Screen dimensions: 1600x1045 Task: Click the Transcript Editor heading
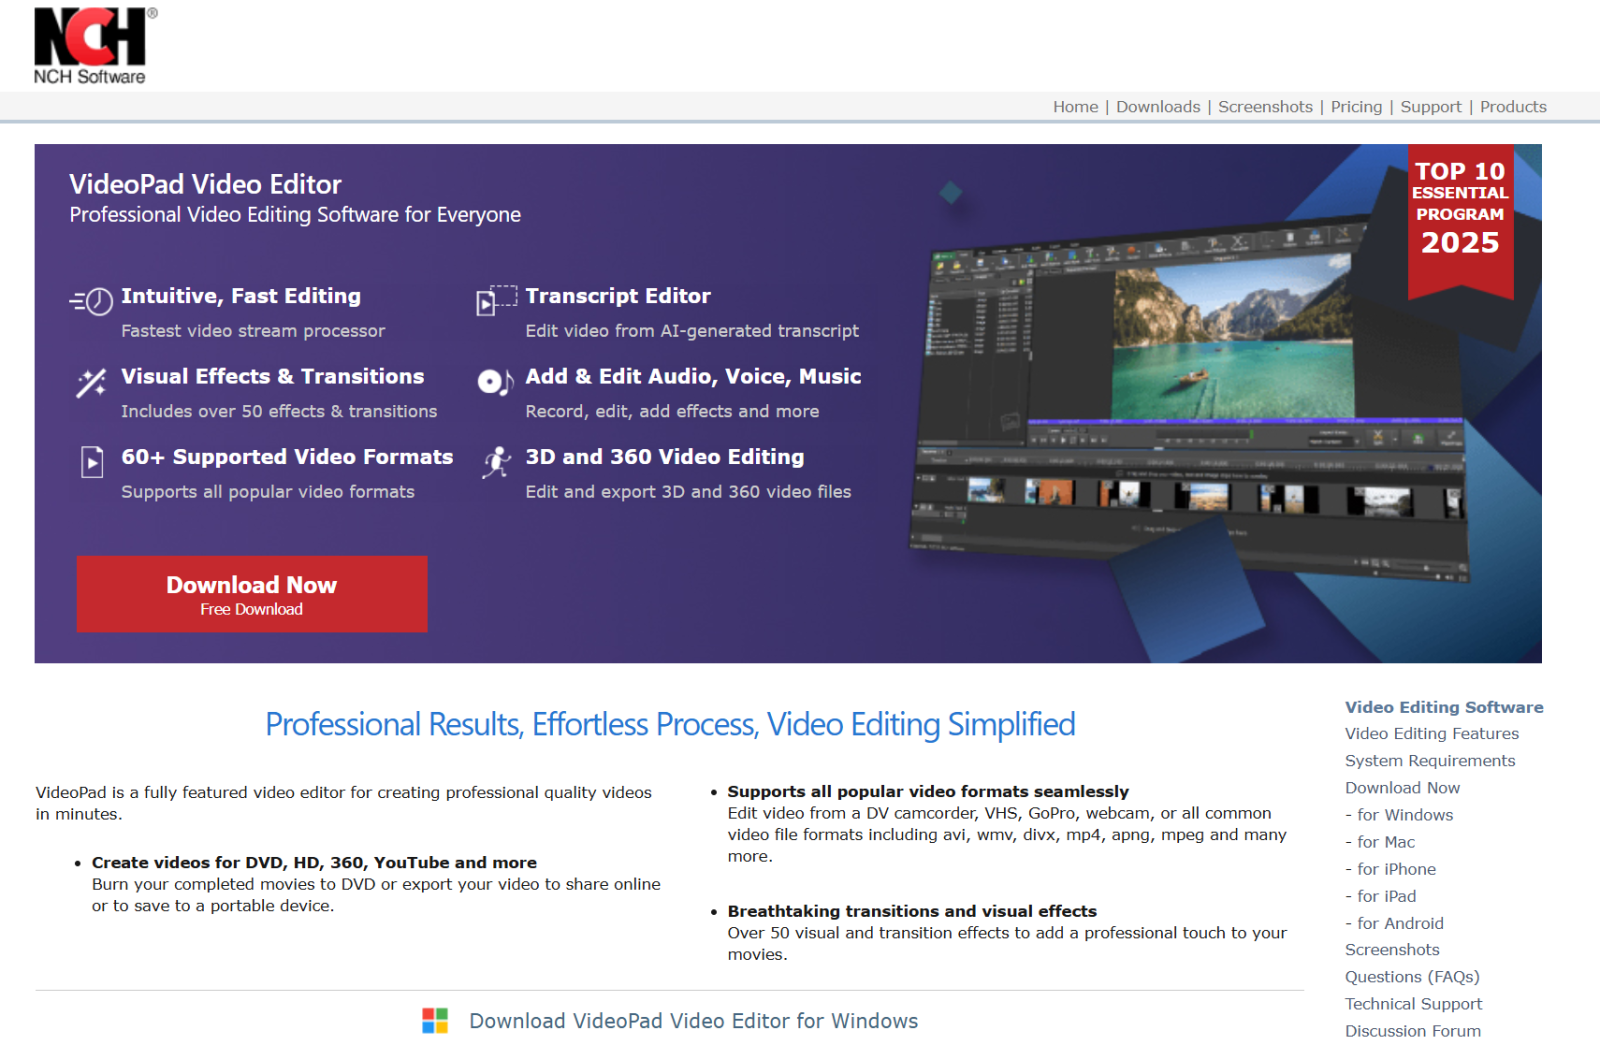click(x=618, y=296)
